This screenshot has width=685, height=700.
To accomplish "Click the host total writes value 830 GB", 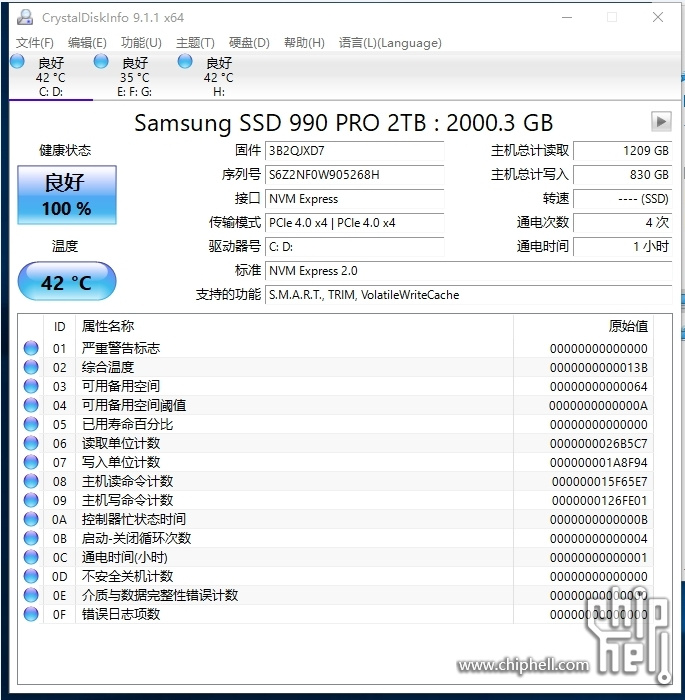I will tap(622, 175).
